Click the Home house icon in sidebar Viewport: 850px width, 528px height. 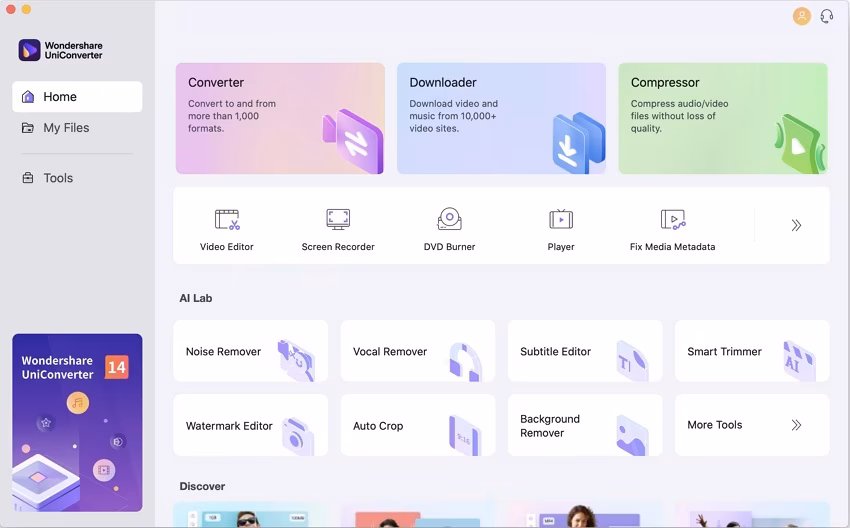tap(28, 96)
